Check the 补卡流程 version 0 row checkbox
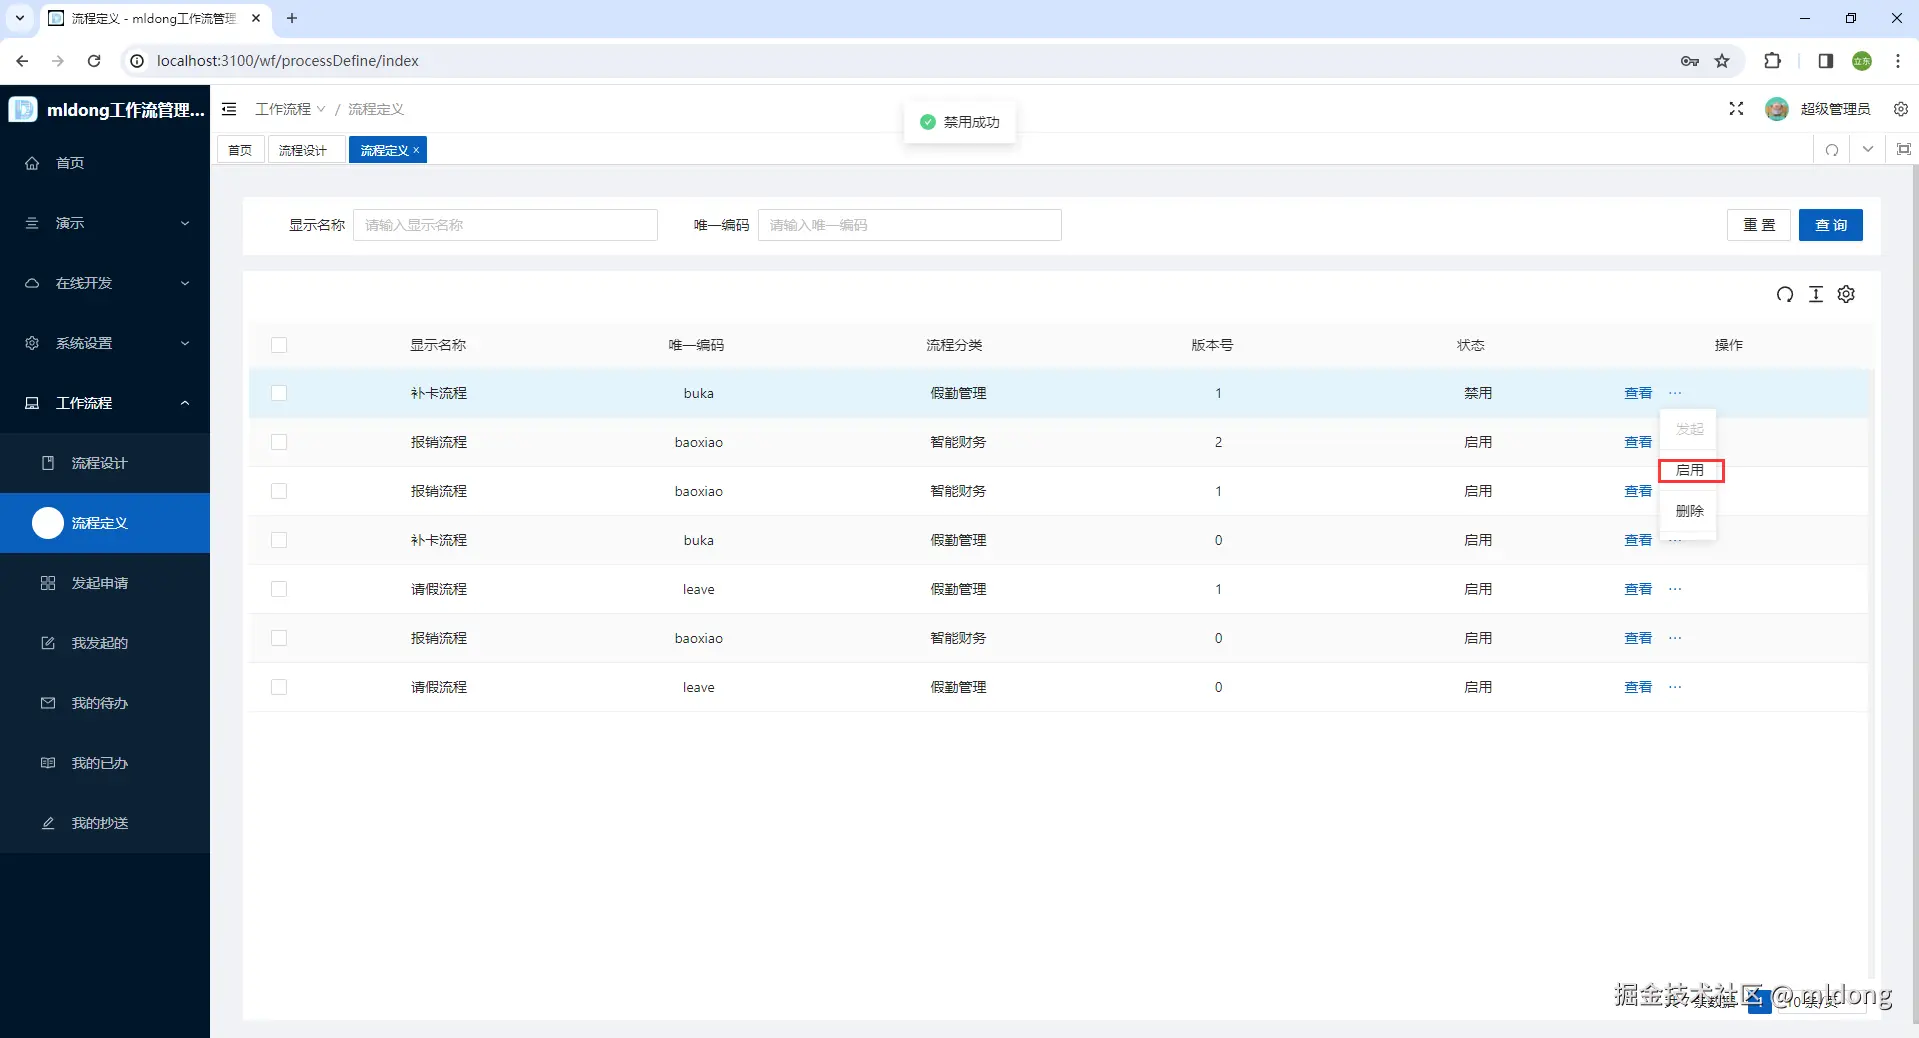The image size is (1919, 1038). coord(279,540)
